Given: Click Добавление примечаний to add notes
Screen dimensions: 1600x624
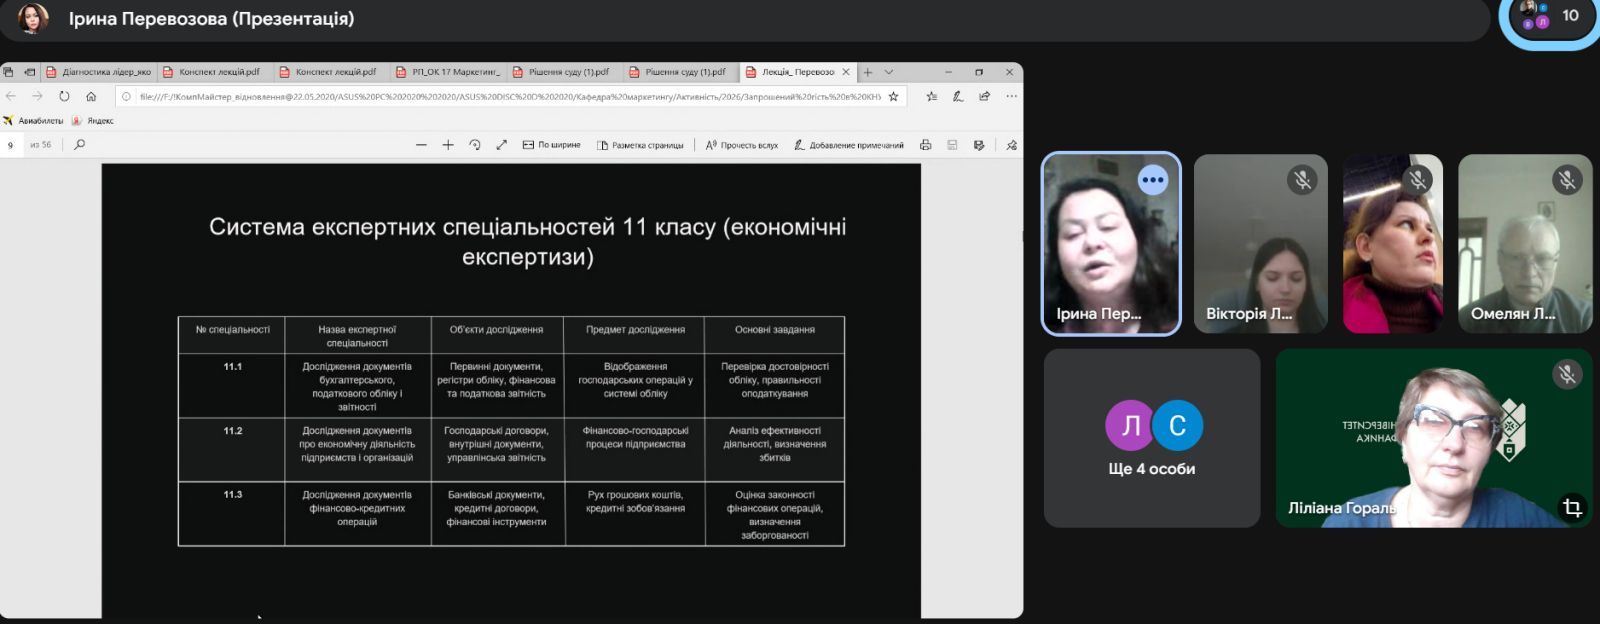Looking at the screenshot, I should coord(849,145).
